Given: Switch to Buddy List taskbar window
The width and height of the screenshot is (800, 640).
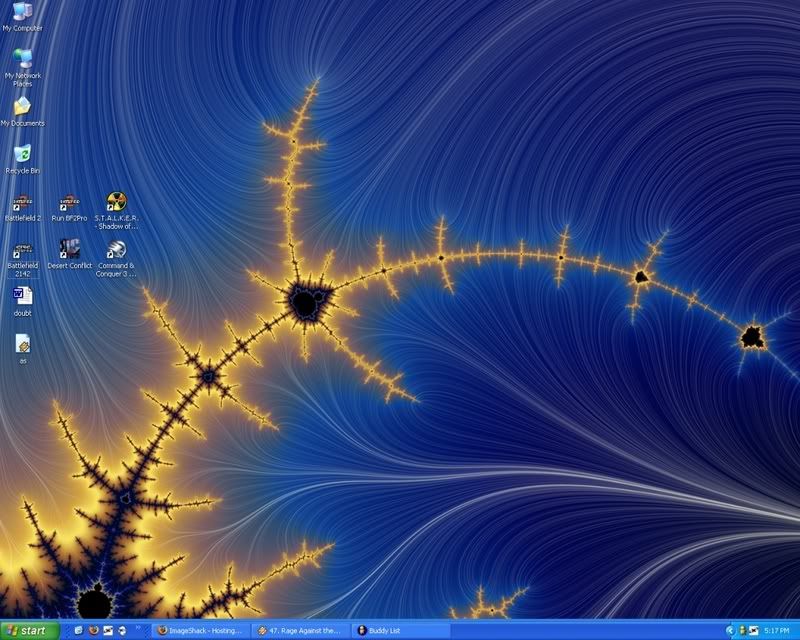Looking at the screenshot, I should point(401,631).
